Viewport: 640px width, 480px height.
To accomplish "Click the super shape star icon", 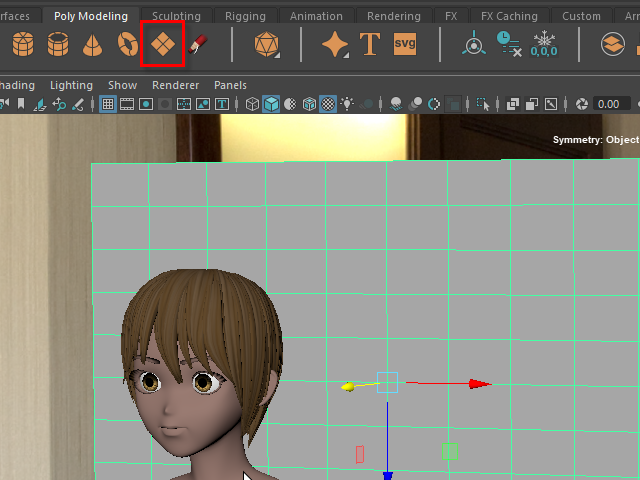I will [335, 44].
